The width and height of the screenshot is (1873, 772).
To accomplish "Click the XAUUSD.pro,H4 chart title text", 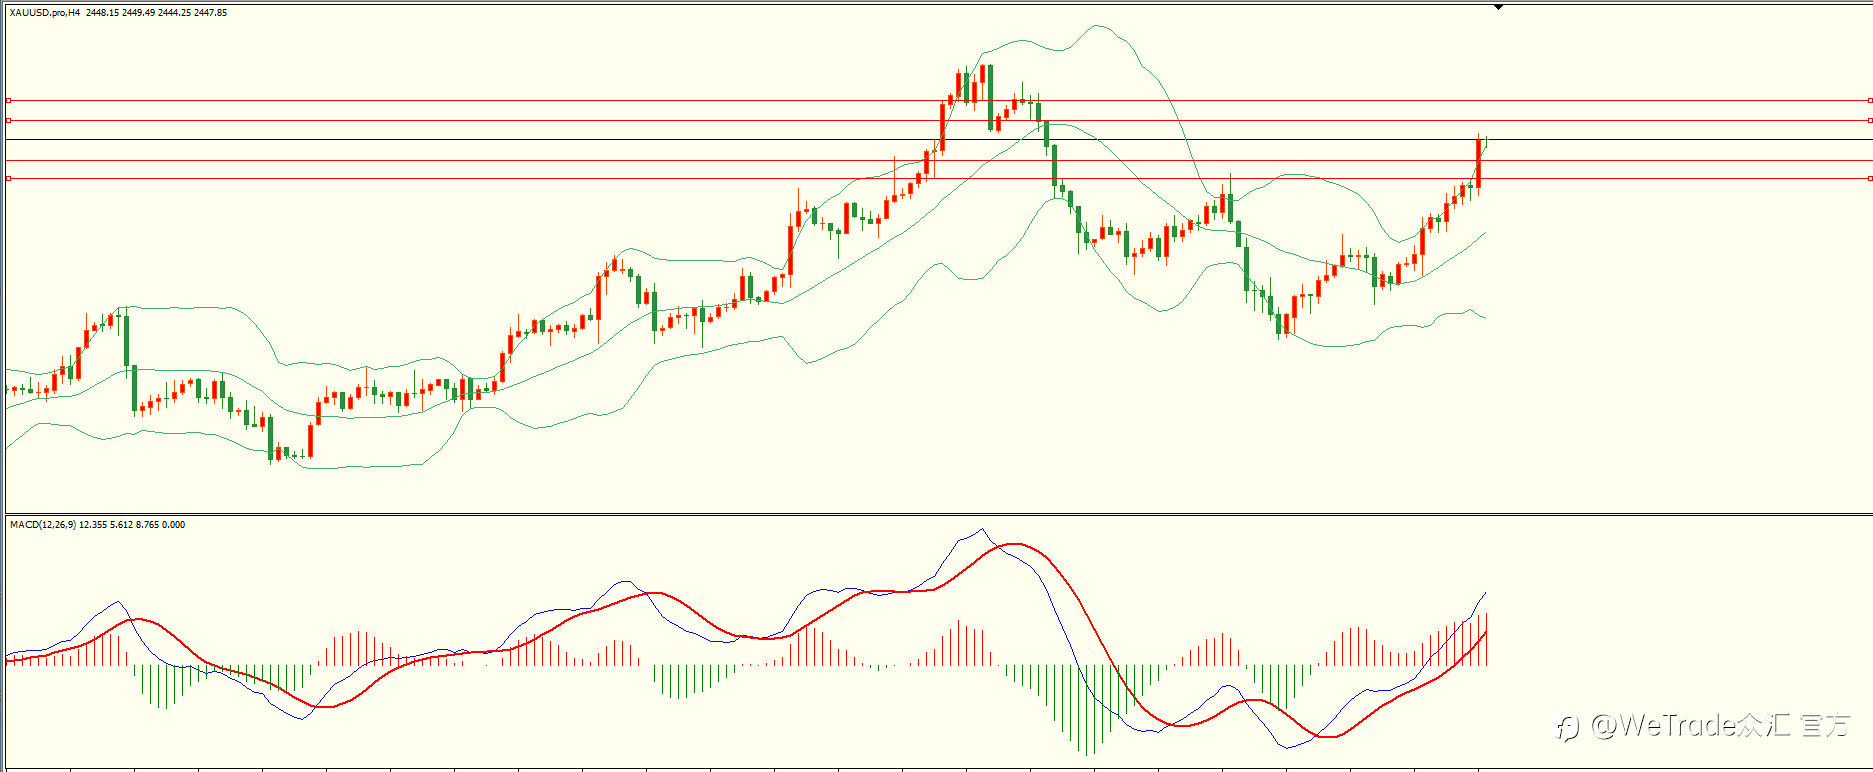I will [45, 13].
